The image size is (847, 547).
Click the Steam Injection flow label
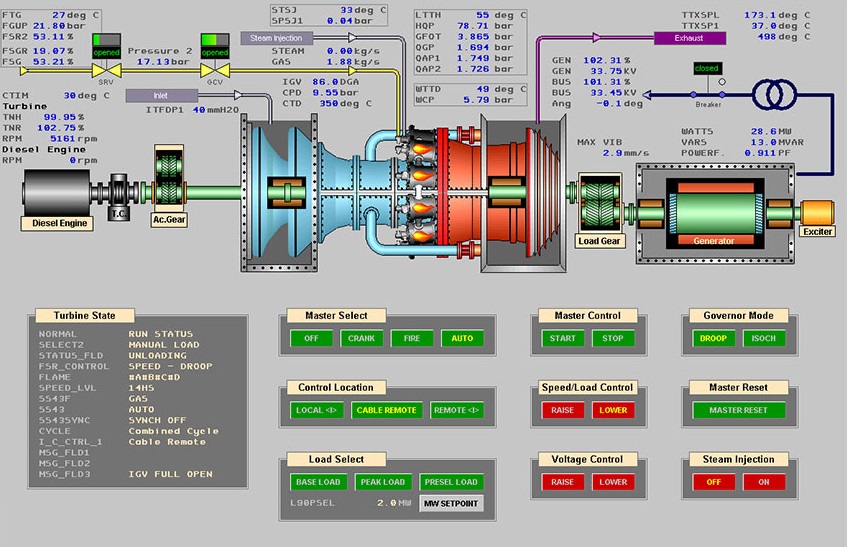[x=276, y=38]
